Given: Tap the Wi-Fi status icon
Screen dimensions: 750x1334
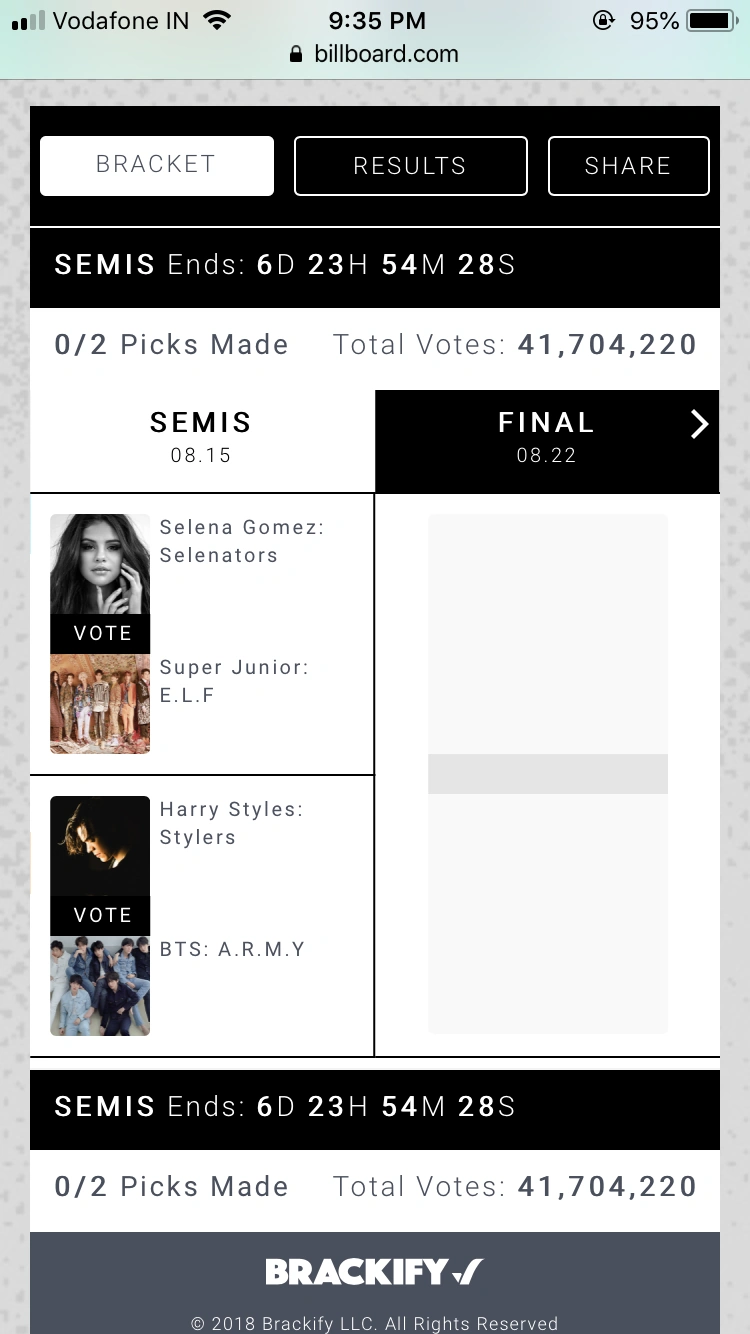Looking at the screenshot, I should [x=216, y=20].
